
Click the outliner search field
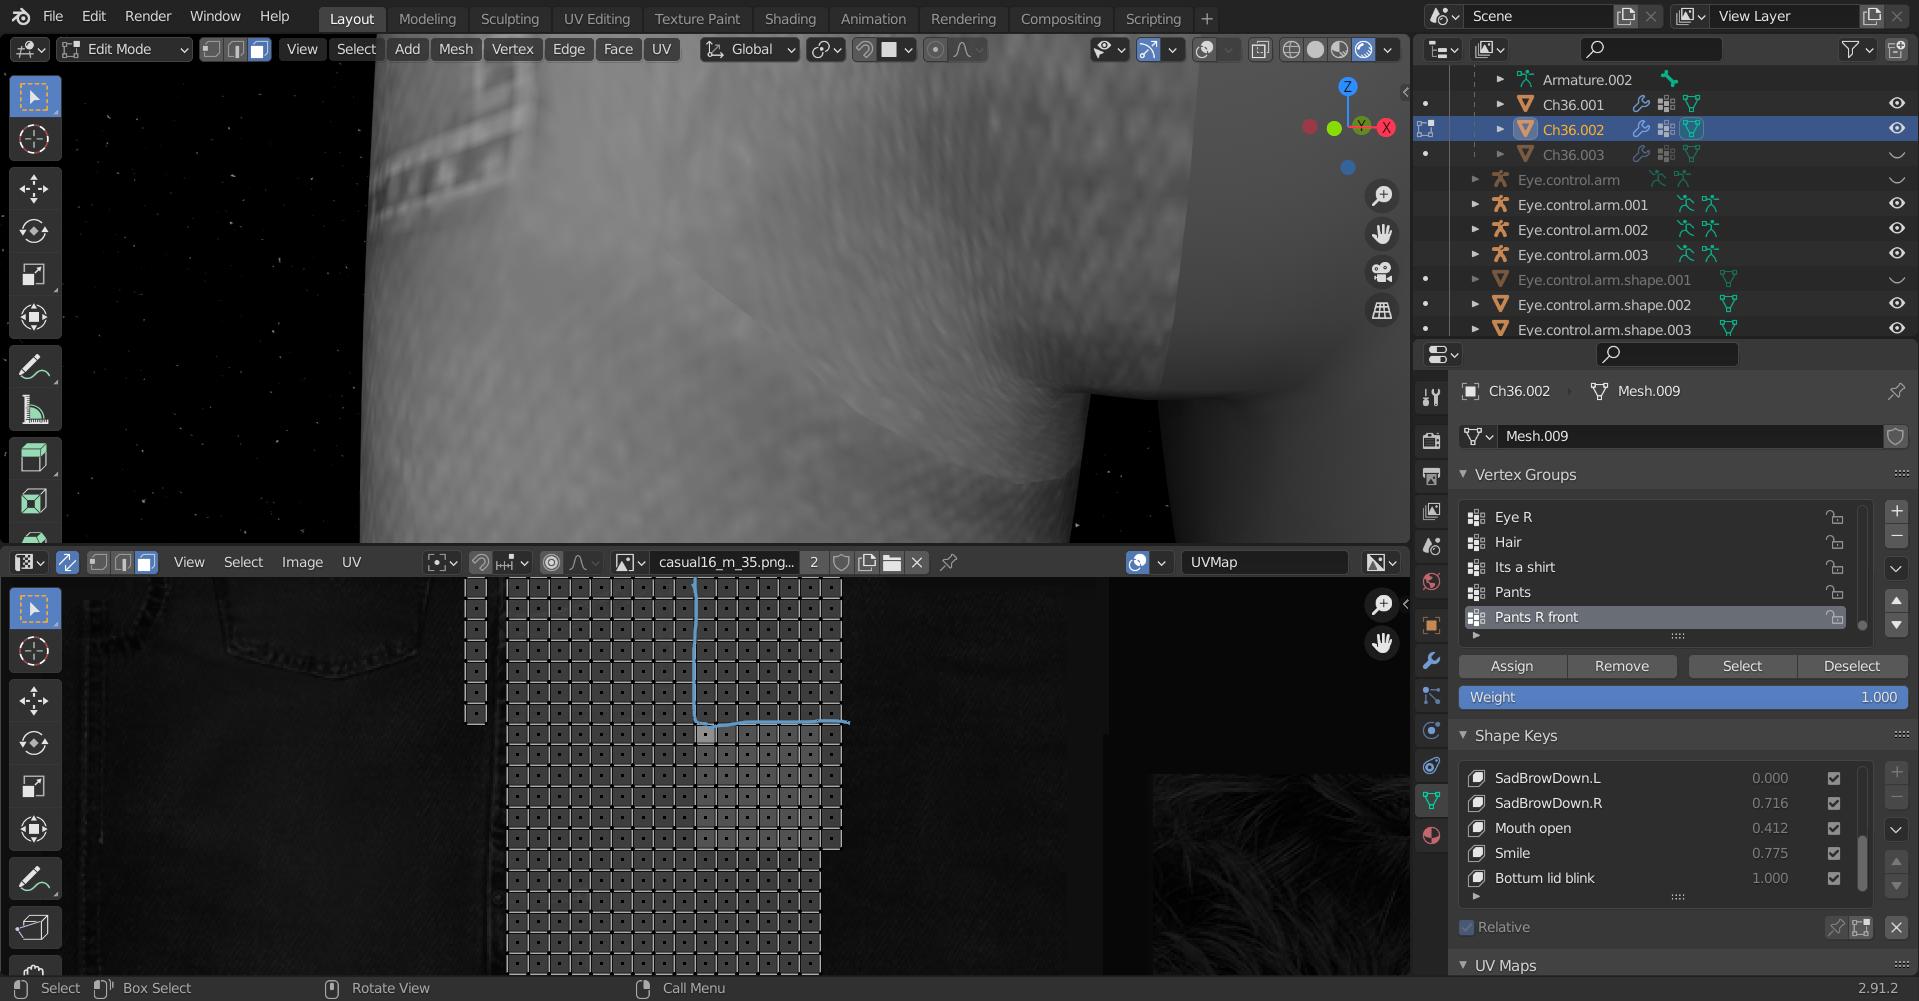1651,49
